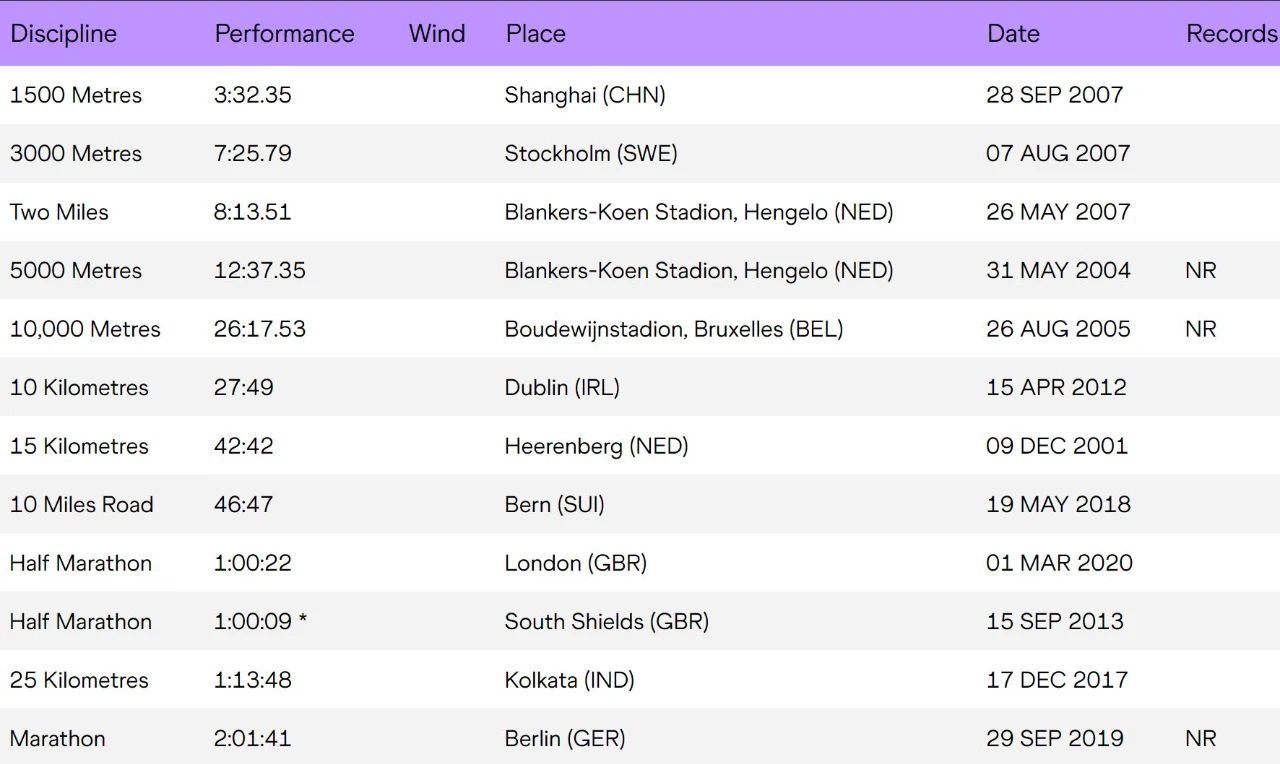Click Boudewijnstadion, Bruxelles (BEL) place
The width and height of the screenshot is (1280, 764).
[673, 329]
